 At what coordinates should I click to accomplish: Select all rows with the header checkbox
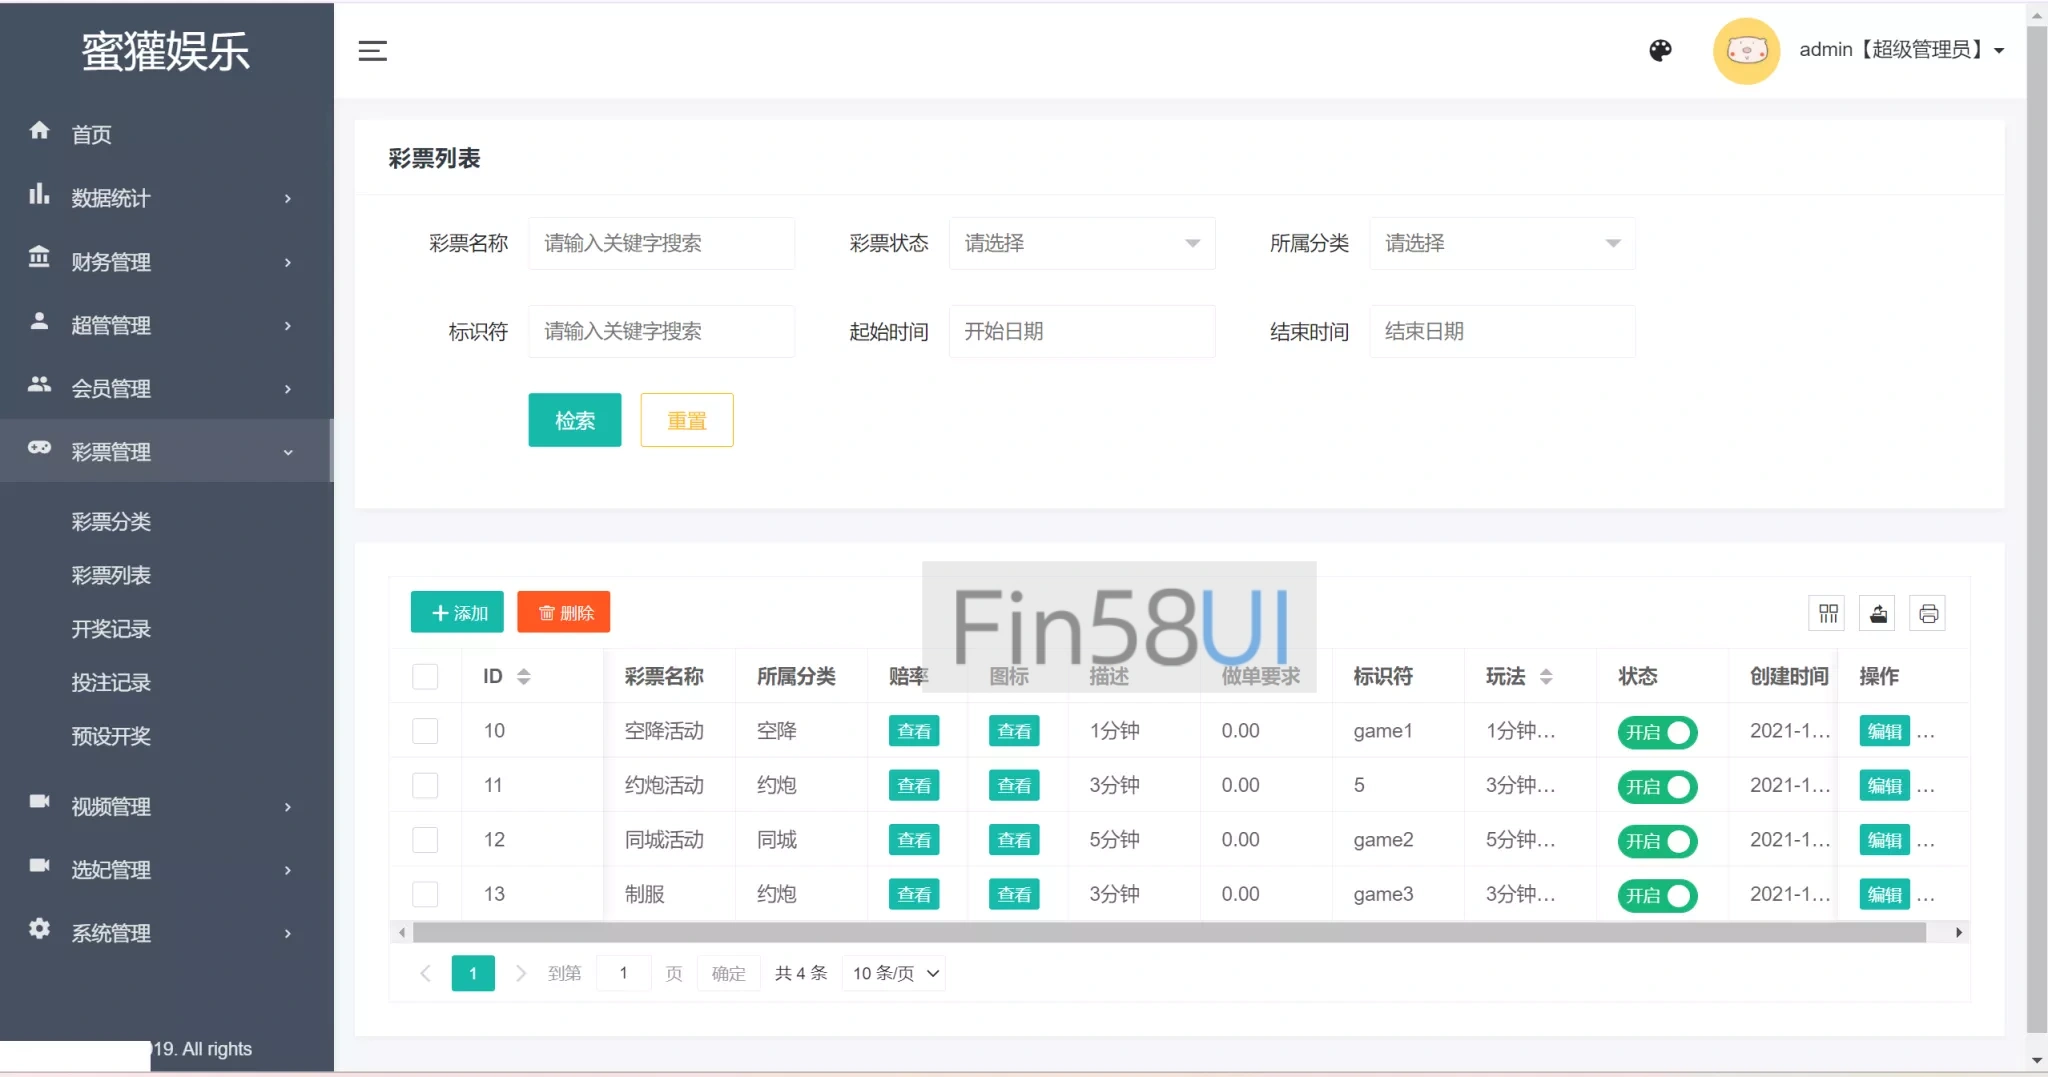pos(425,677)
